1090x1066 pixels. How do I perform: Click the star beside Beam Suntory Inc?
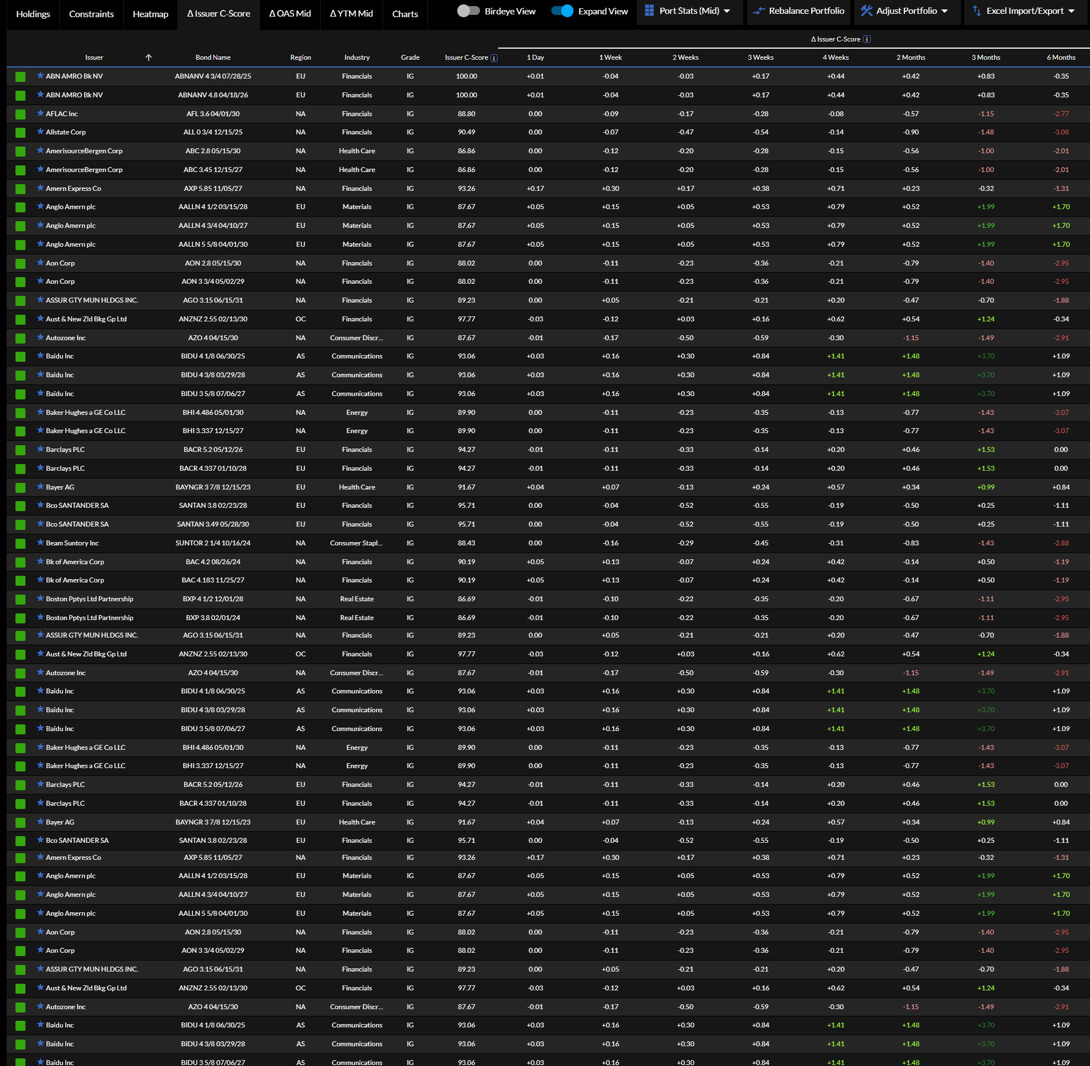41,543
